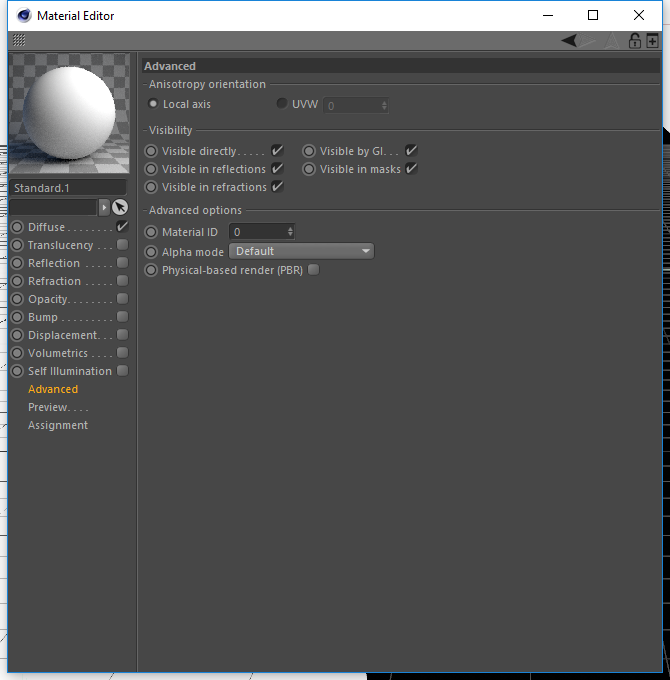Click the new window plus icon
This screenshot has height=680, width=670.
652,41
